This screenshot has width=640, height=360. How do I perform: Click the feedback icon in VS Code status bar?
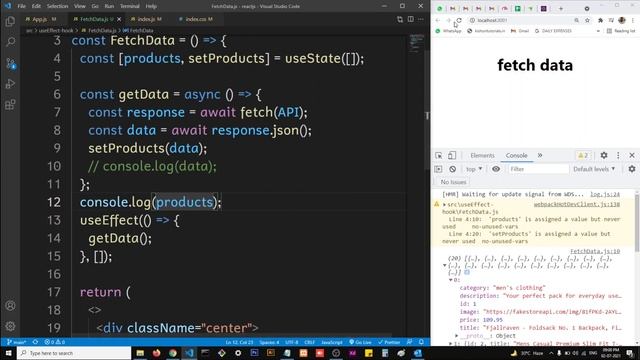(x=409, y=342)
